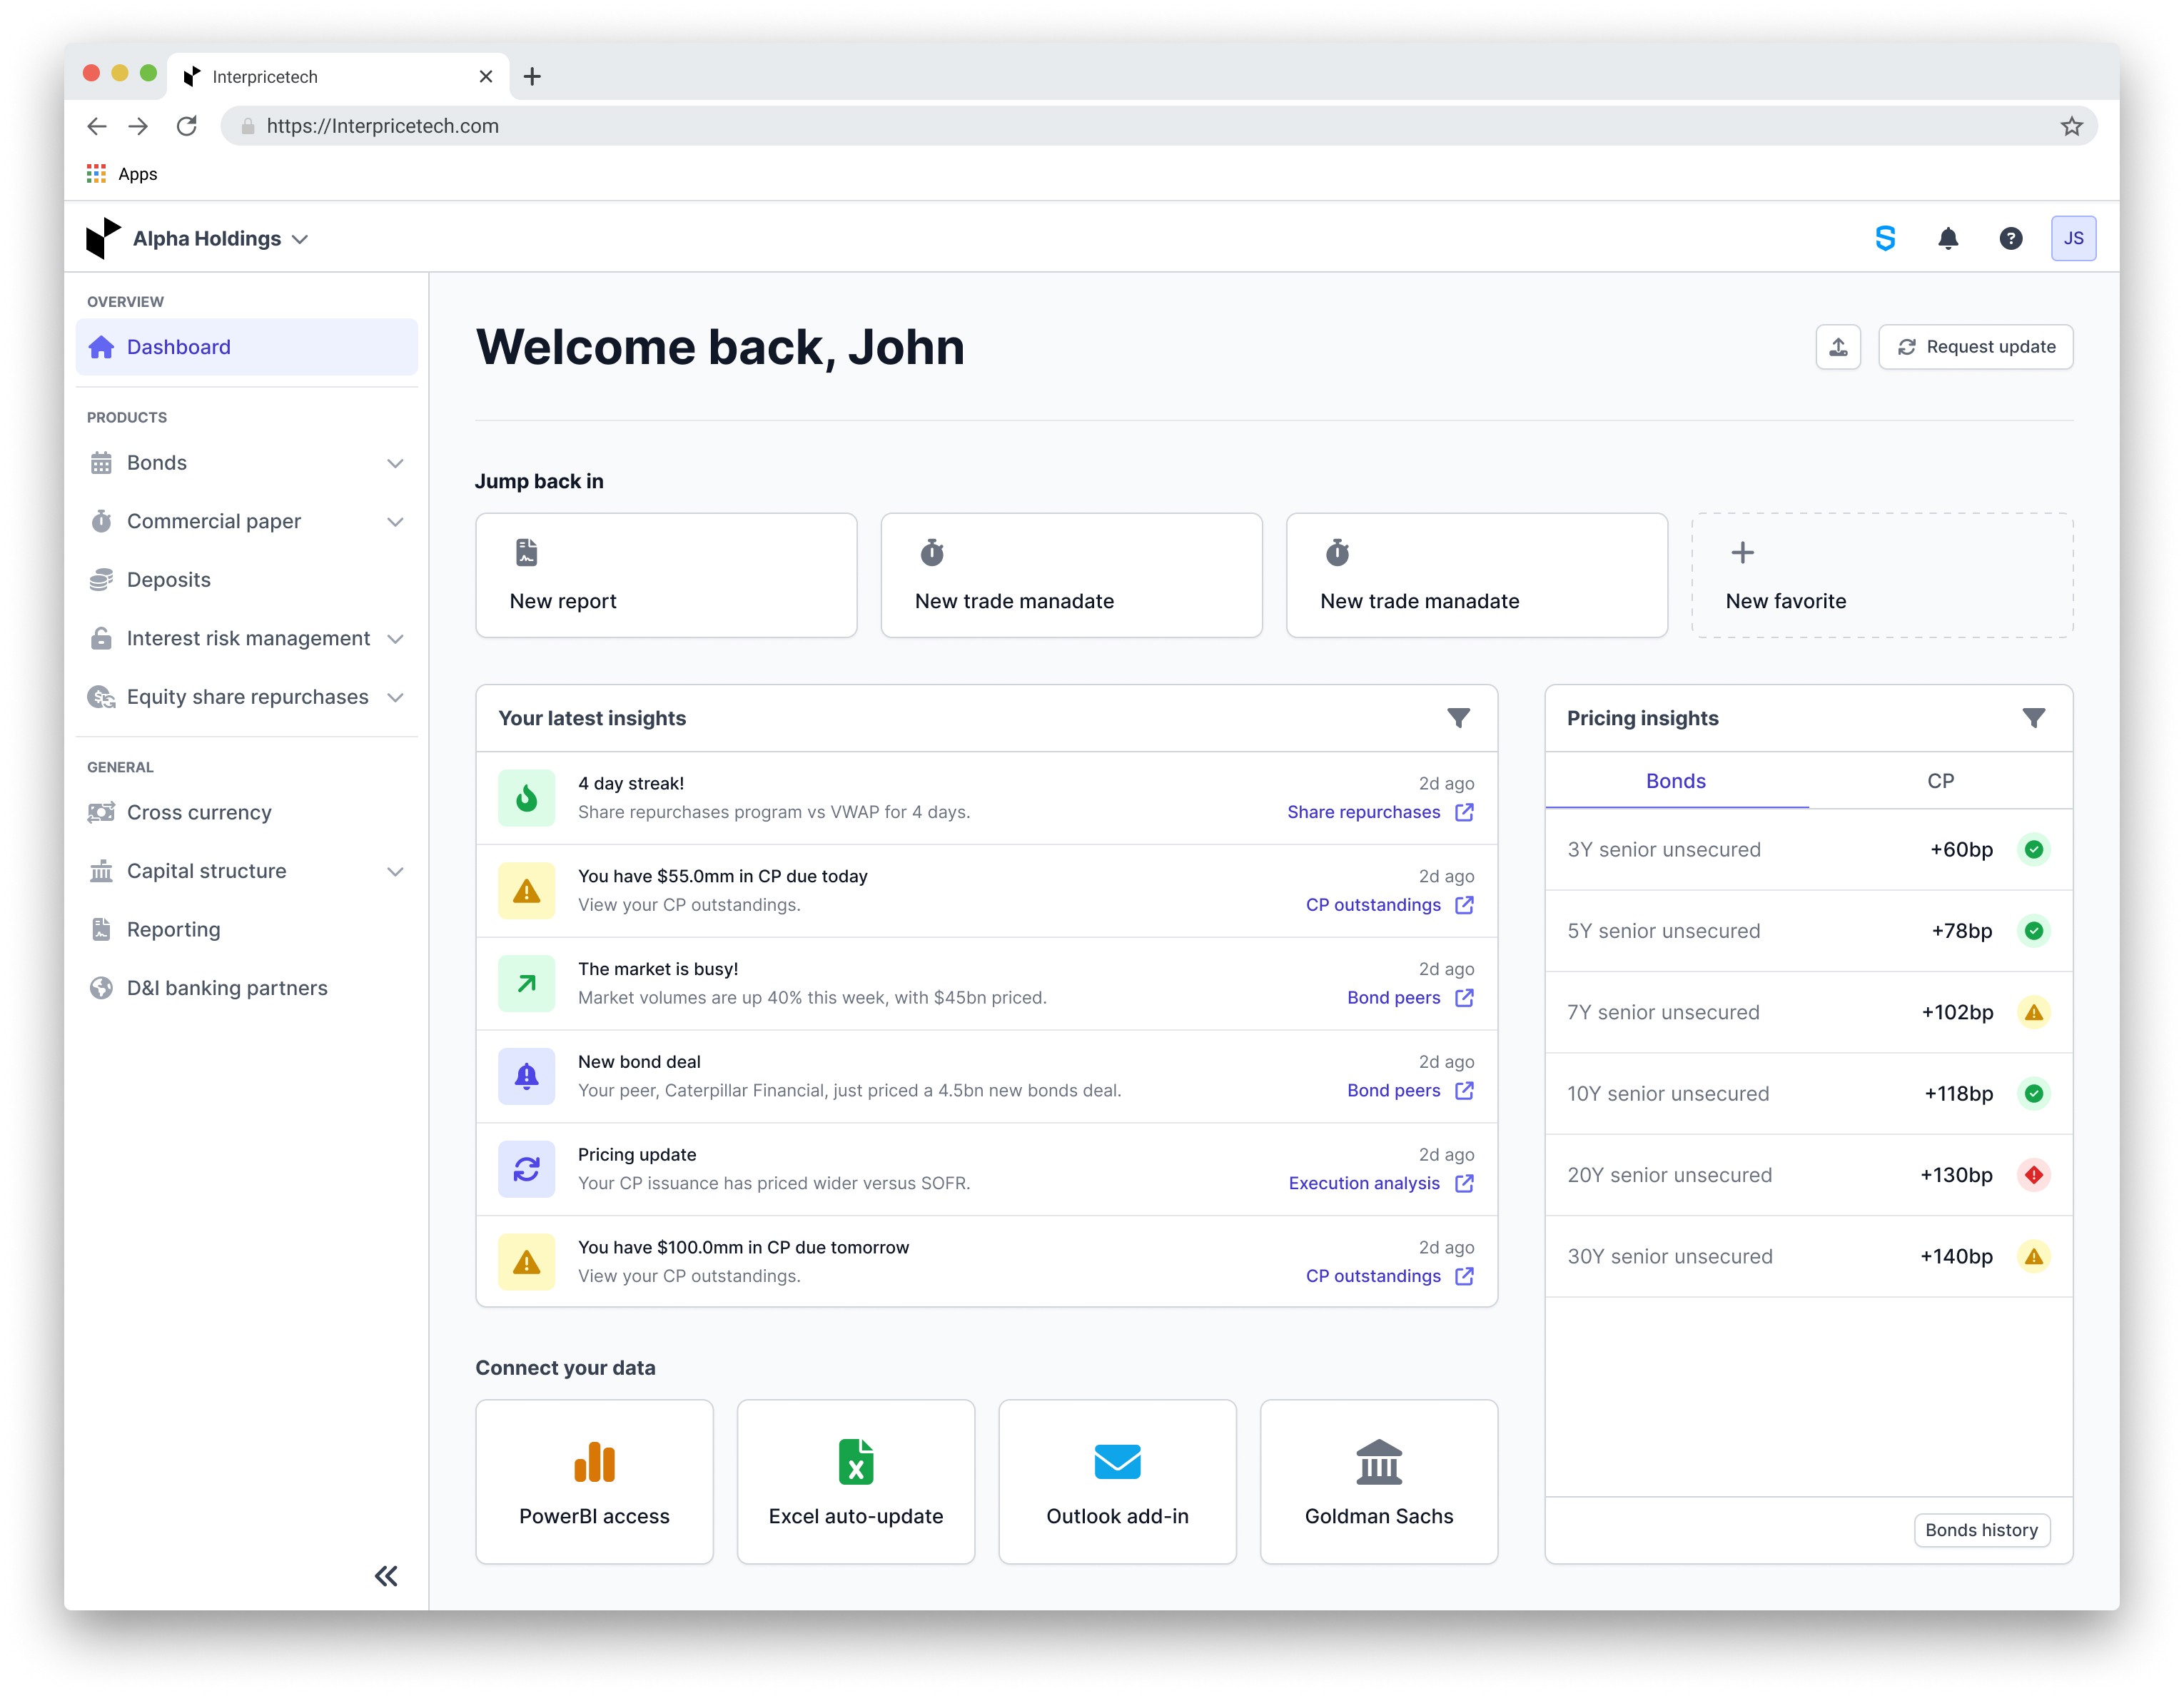Viewport: 2184px width, 1696px height.
Task: Click the notifications bell icon
Action: (1947, 238)
